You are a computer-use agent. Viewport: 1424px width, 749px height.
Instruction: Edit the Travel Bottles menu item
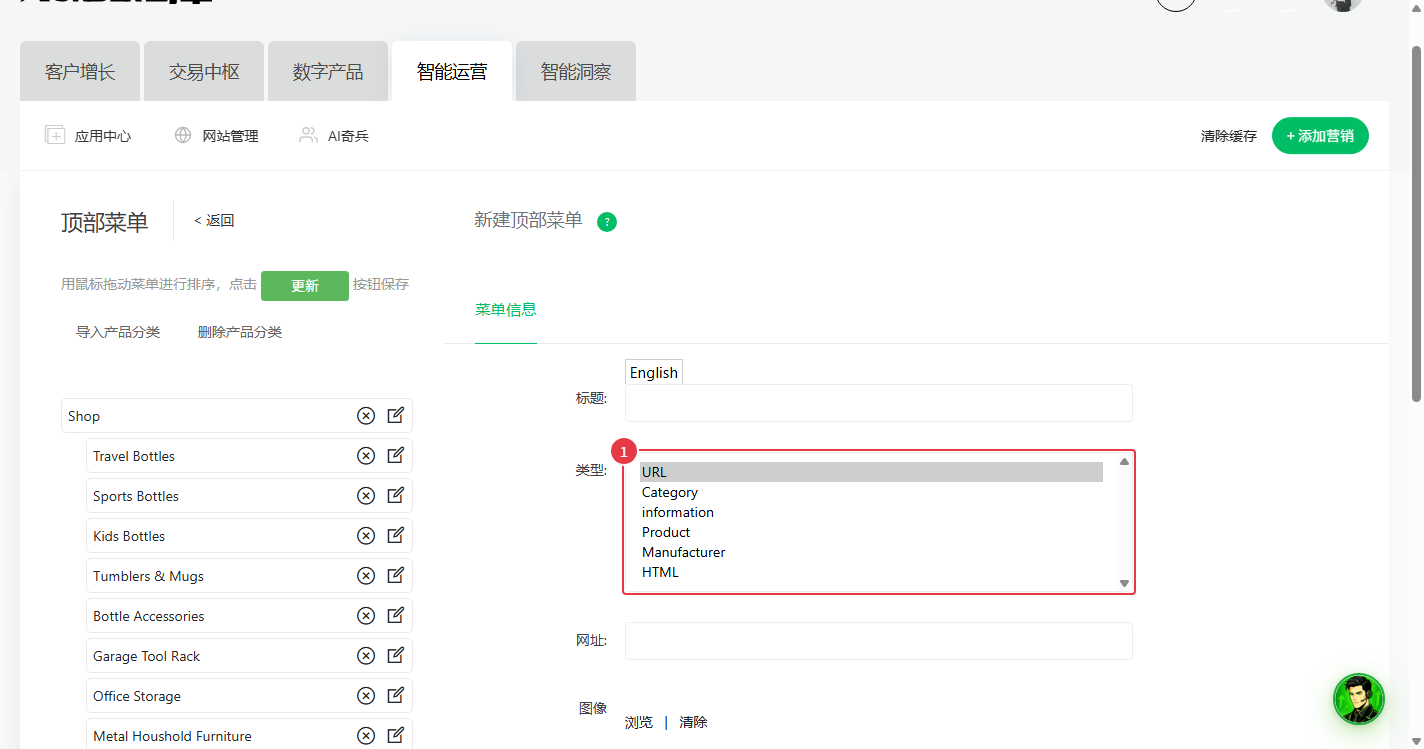click(396, 455)
